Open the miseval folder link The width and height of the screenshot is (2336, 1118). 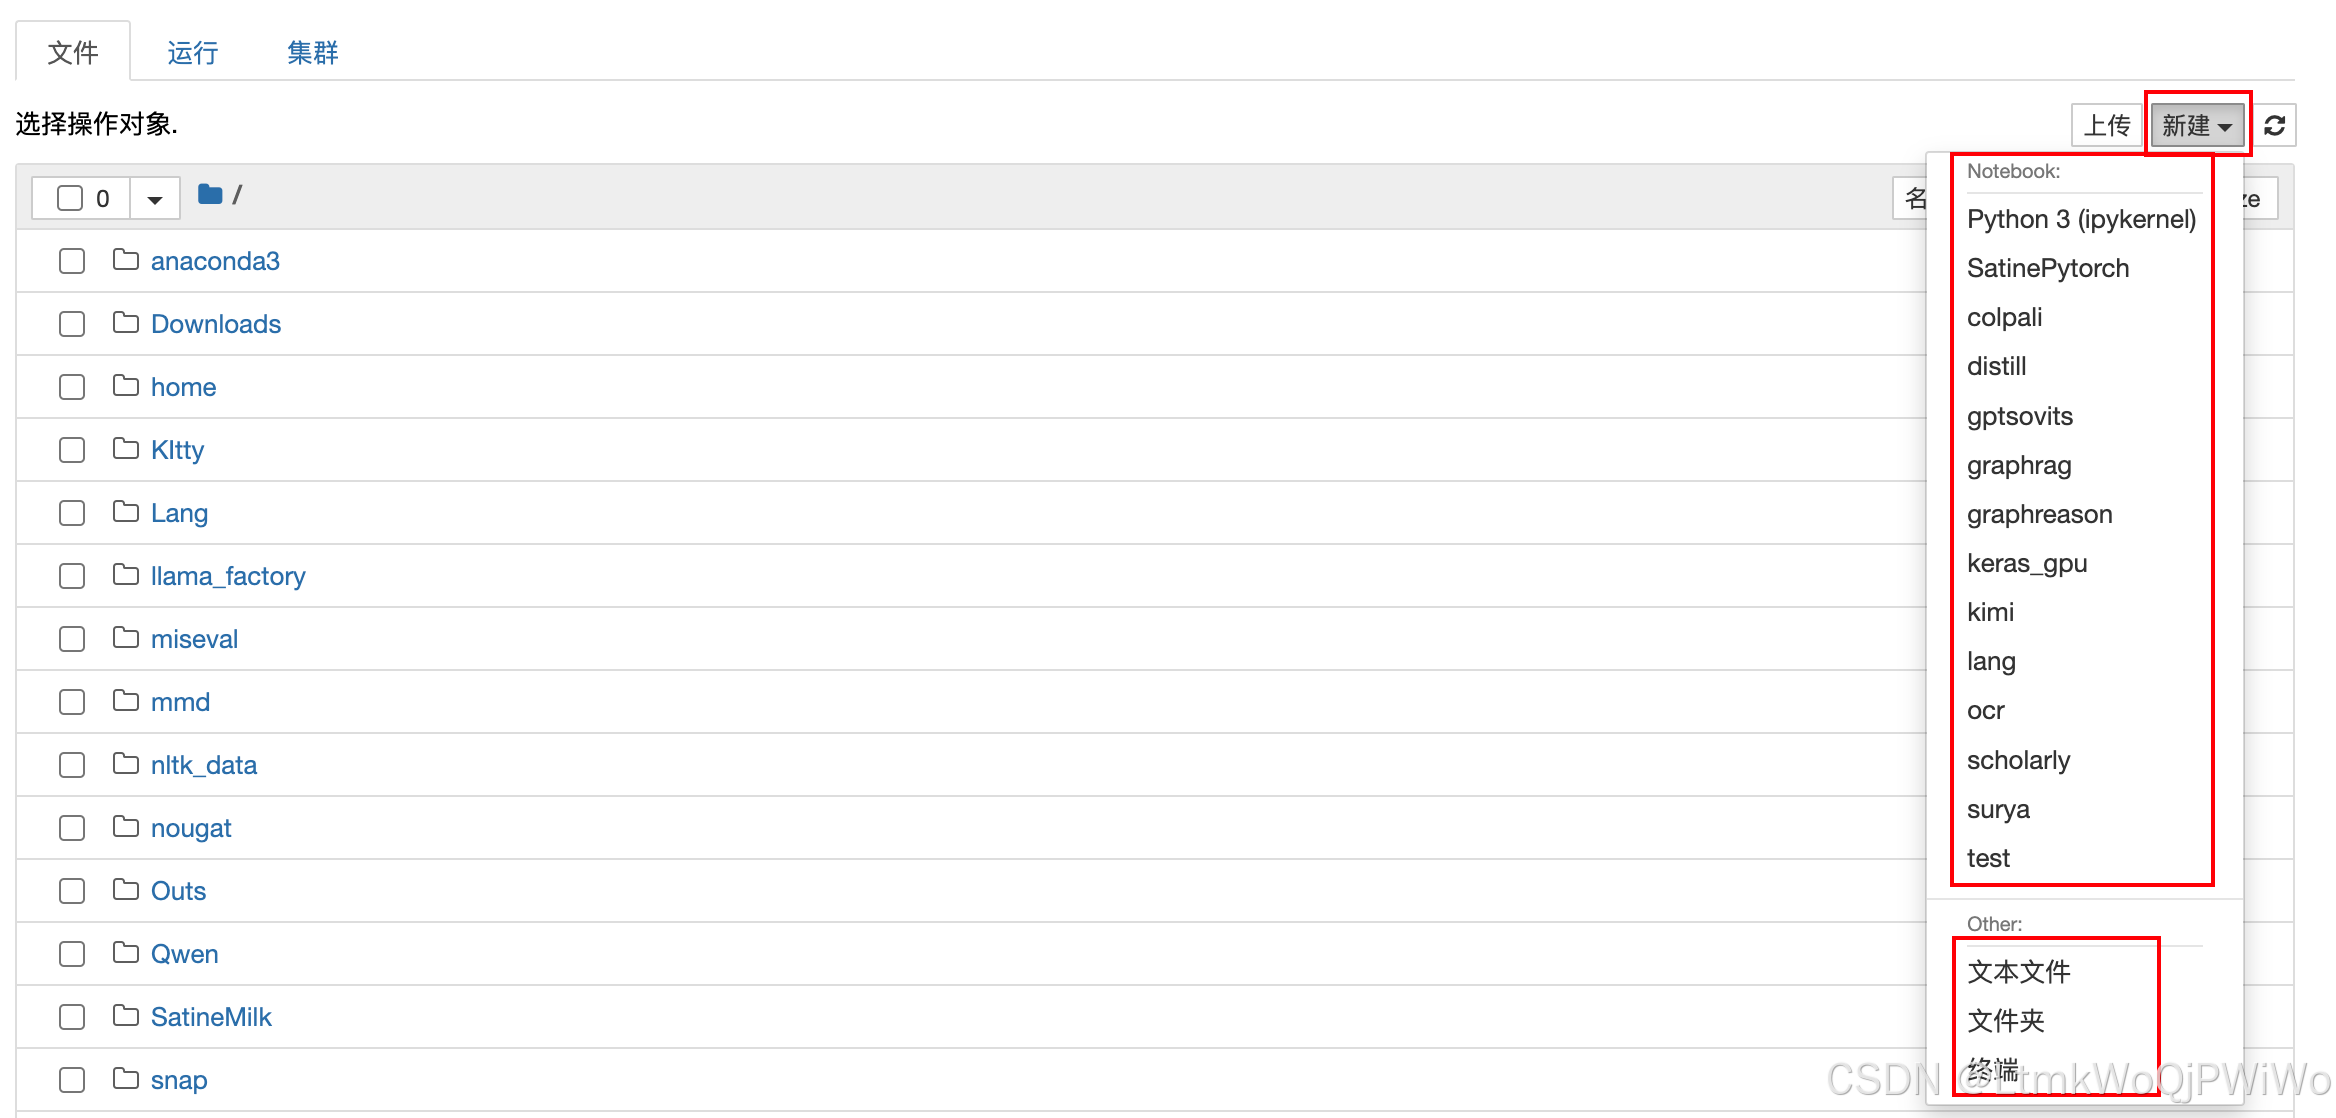[x=194, y=638]
